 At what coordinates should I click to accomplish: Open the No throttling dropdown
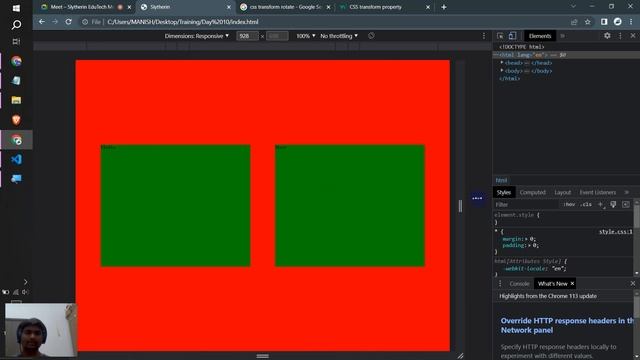(339, 36)
